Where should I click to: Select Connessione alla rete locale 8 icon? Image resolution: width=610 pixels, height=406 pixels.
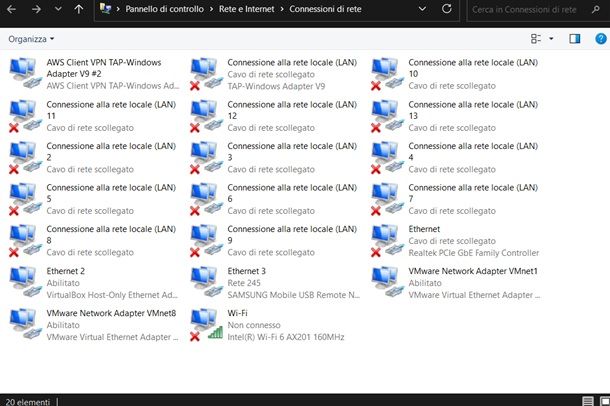(x=25, y=240)
